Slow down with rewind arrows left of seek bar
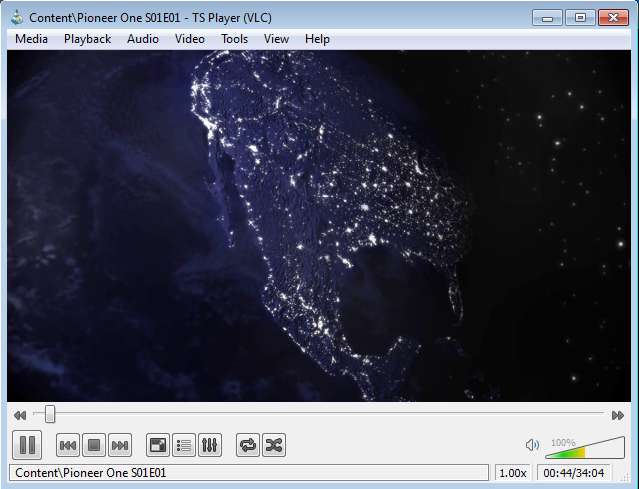Image resolution: width=639 pixels, height=489 pixels. (20, 415)
